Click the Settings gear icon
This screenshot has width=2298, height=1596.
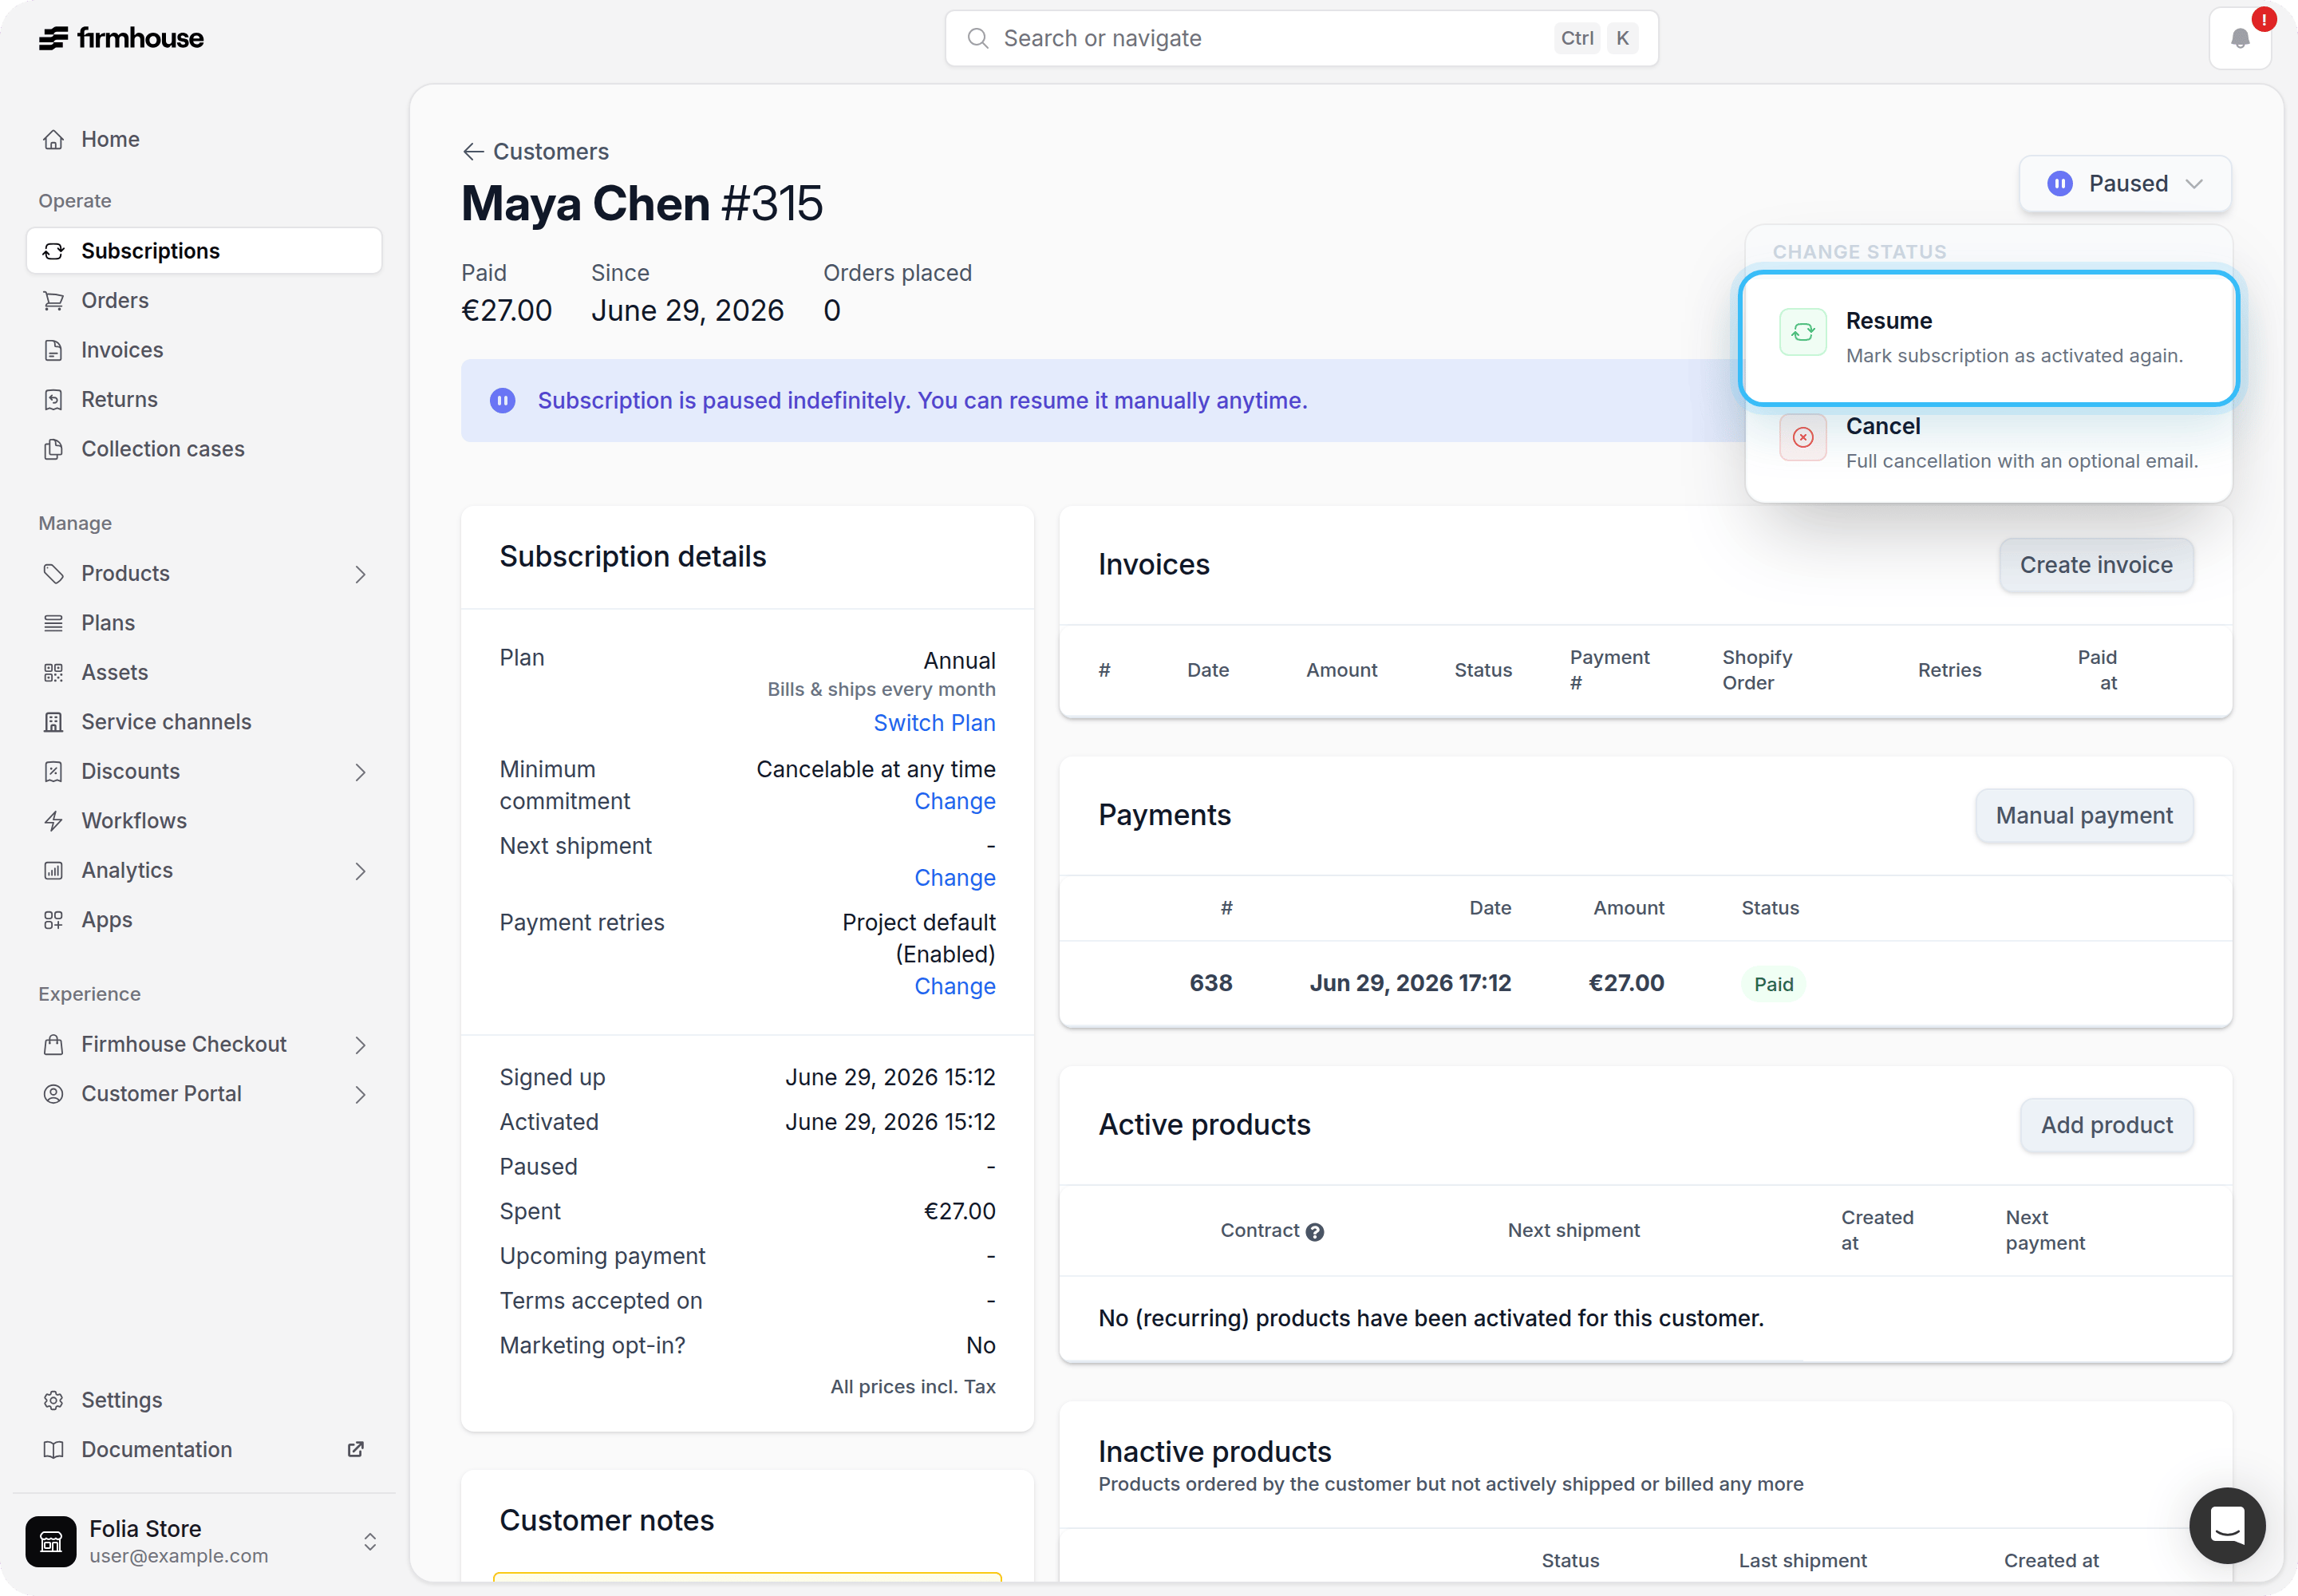54,1400
